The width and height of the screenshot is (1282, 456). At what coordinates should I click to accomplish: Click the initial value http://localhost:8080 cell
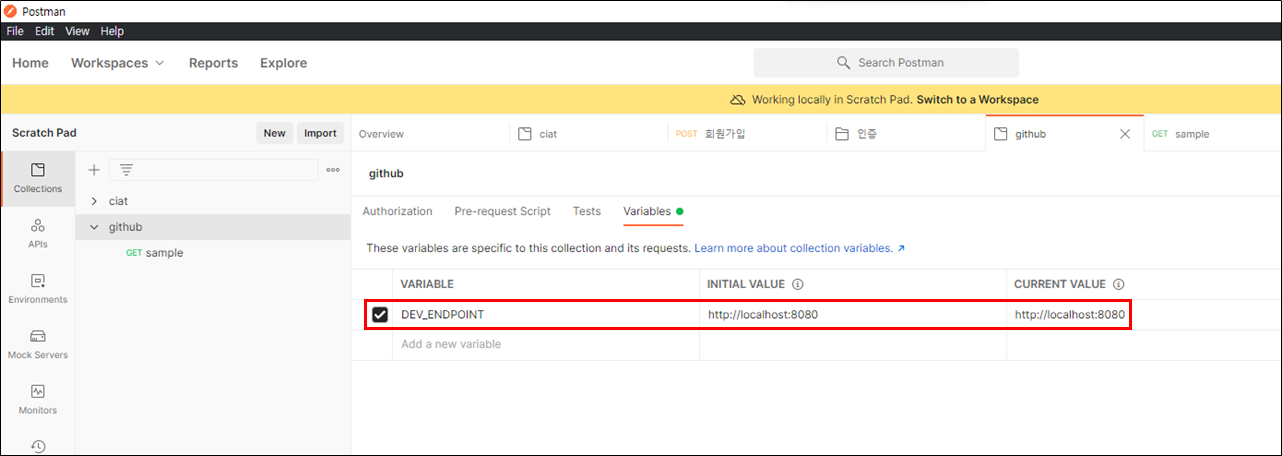852,314
